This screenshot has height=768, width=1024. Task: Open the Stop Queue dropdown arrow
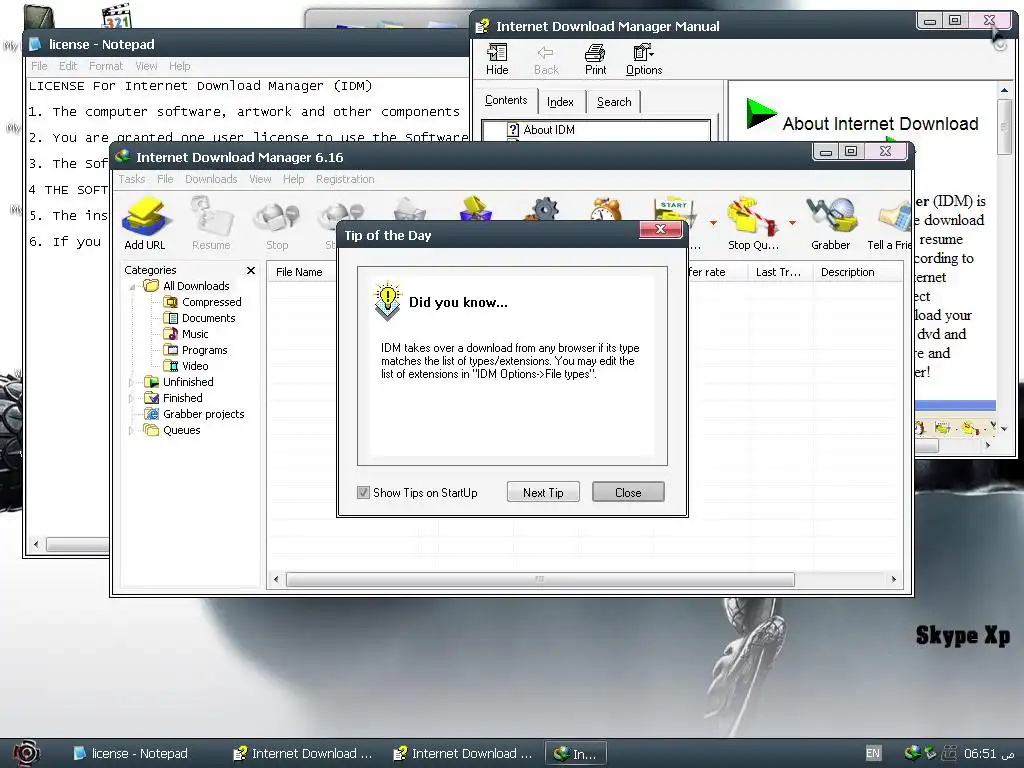coord(792,223)
